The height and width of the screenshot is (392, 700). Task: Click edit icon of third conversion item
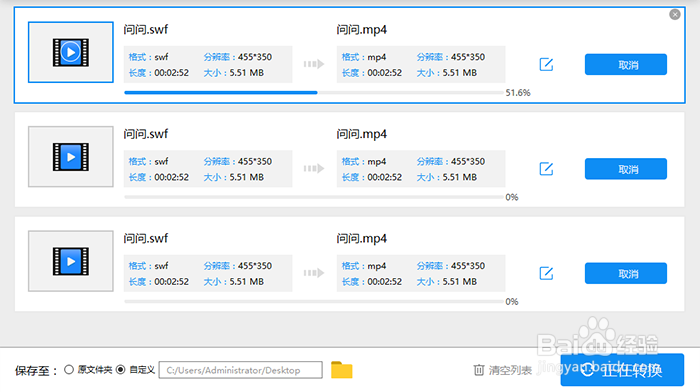click(546, 273)
